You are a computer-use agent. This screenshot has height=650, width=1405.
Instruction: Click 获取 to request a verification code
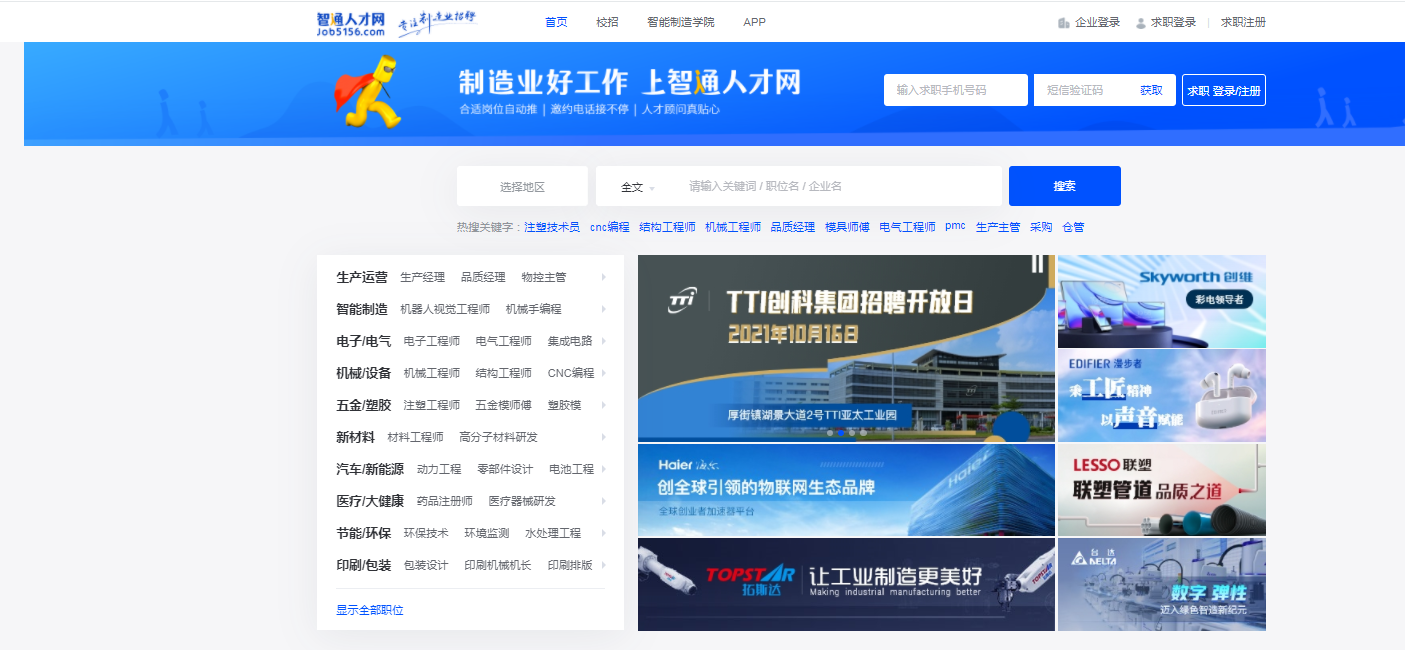pos(1152,90)
